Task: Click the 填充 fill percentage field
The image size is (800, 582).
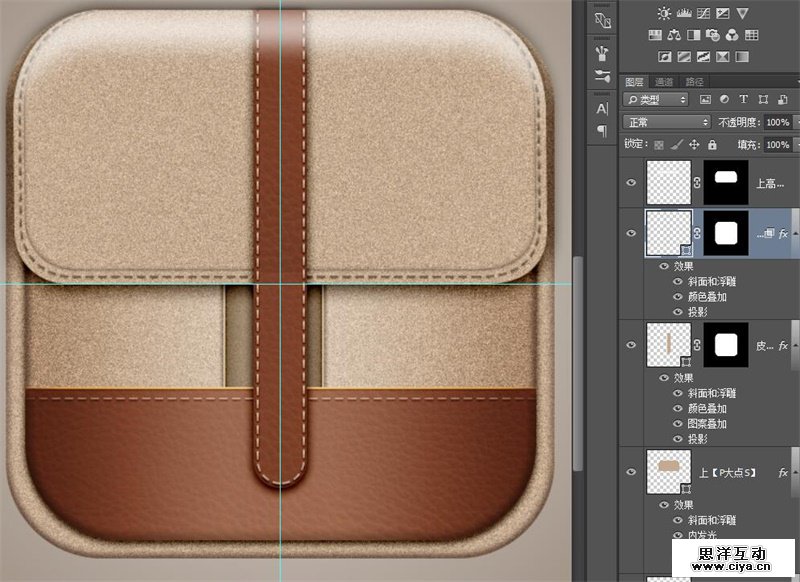Action: pyautogui.click(x=777, y=145)
